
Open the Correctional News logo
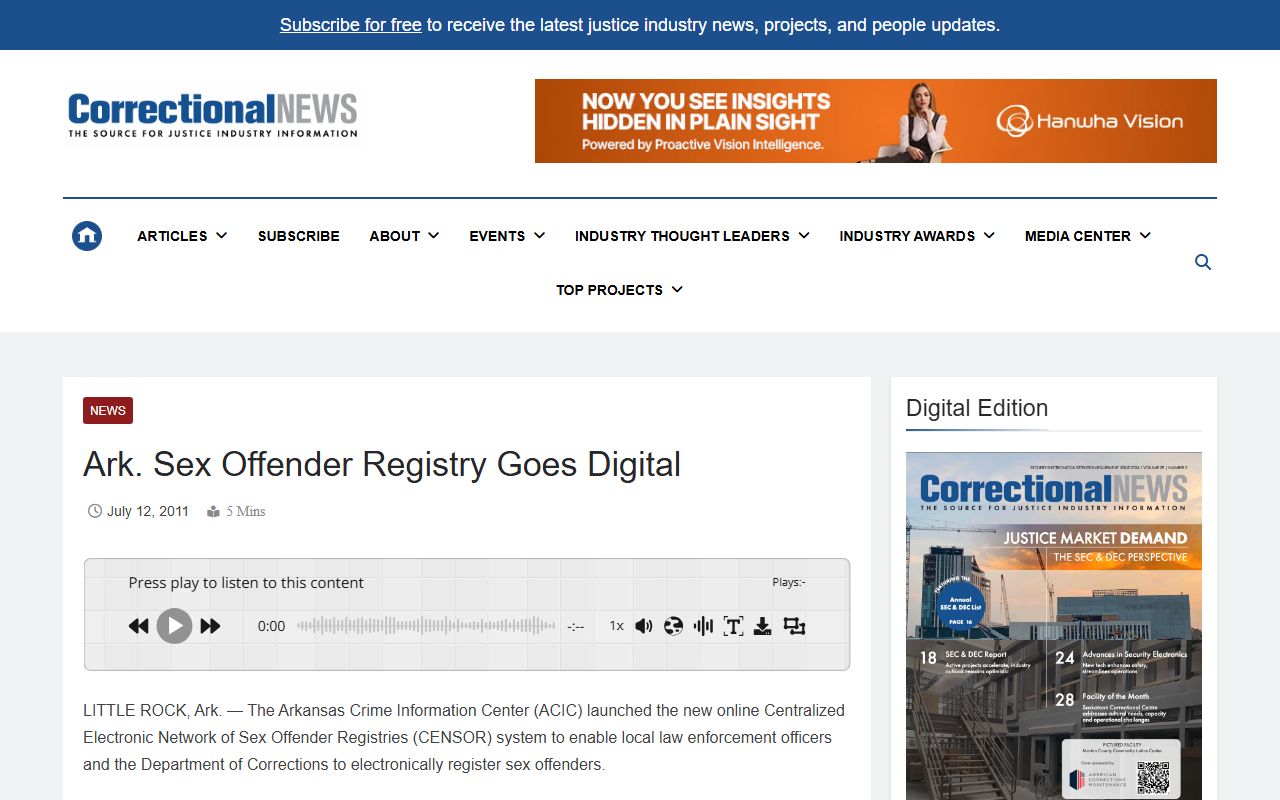coord(213,115)
